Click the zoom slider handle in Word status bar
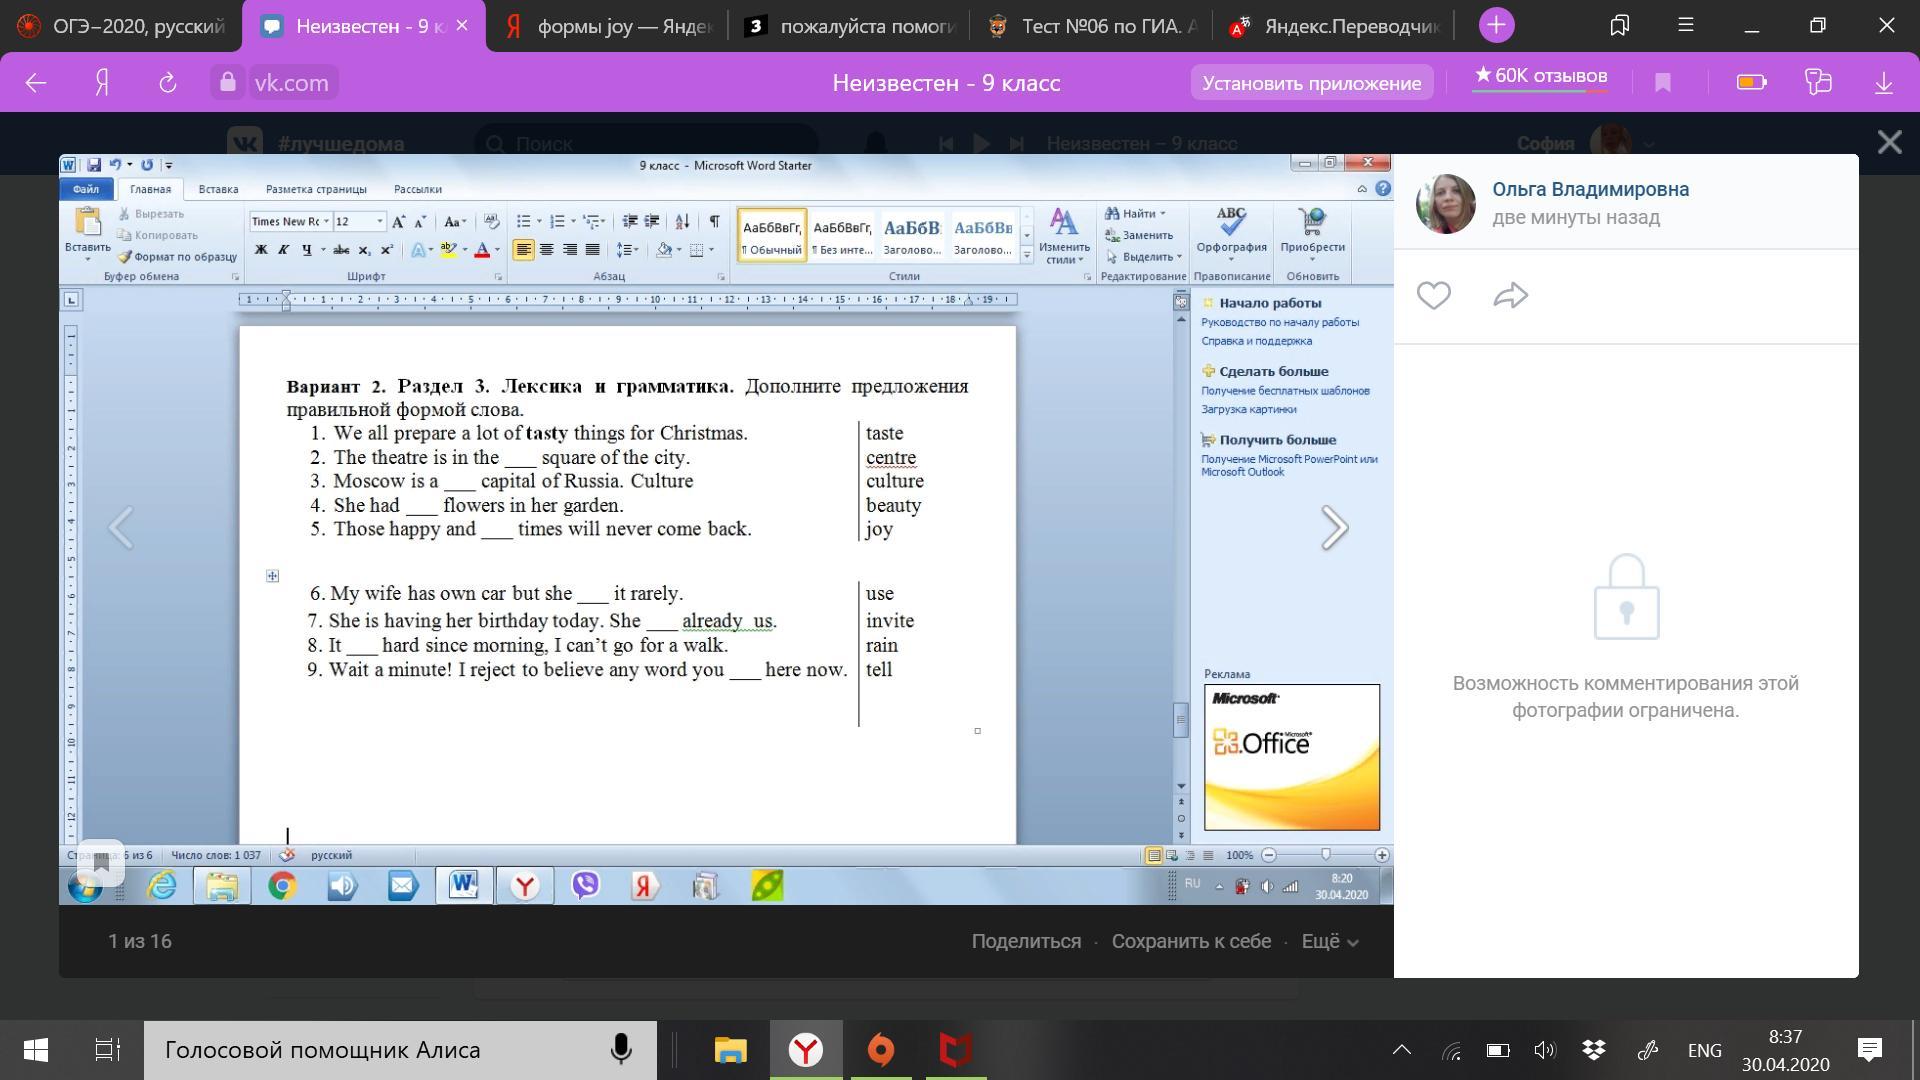1920x1080 pixels. 1325,855
